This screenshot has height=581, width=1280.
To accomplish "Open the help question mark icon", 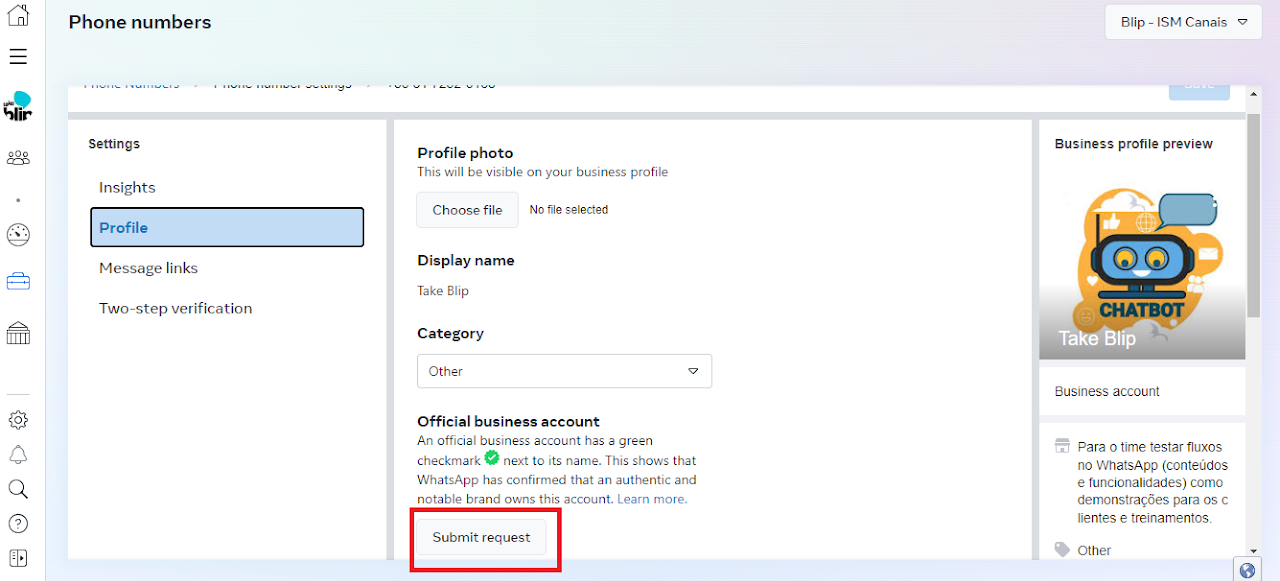I will [18, 523].
